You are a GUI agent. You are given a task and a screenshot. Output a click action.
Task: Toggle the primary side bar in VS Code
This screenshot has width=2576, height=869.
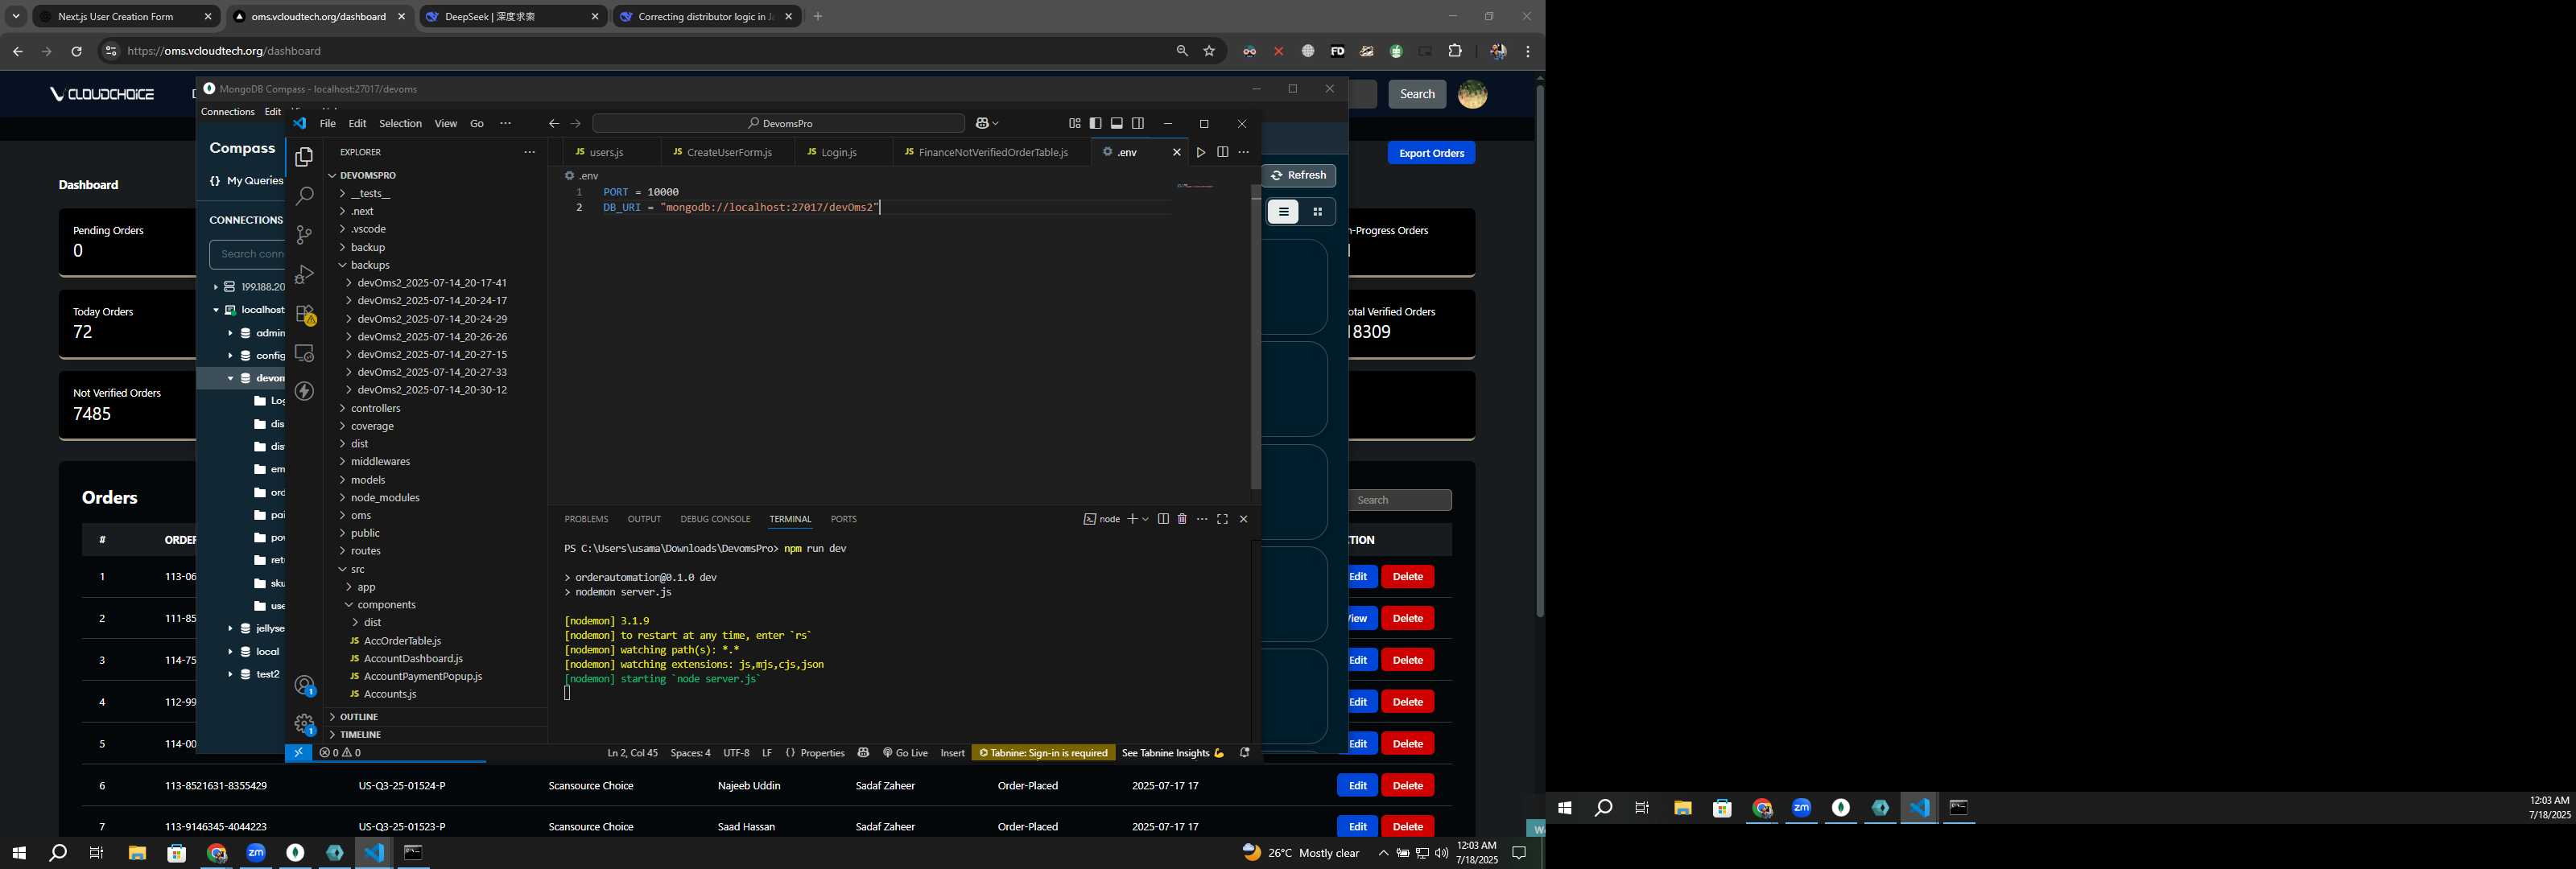tap(1095, 123)
